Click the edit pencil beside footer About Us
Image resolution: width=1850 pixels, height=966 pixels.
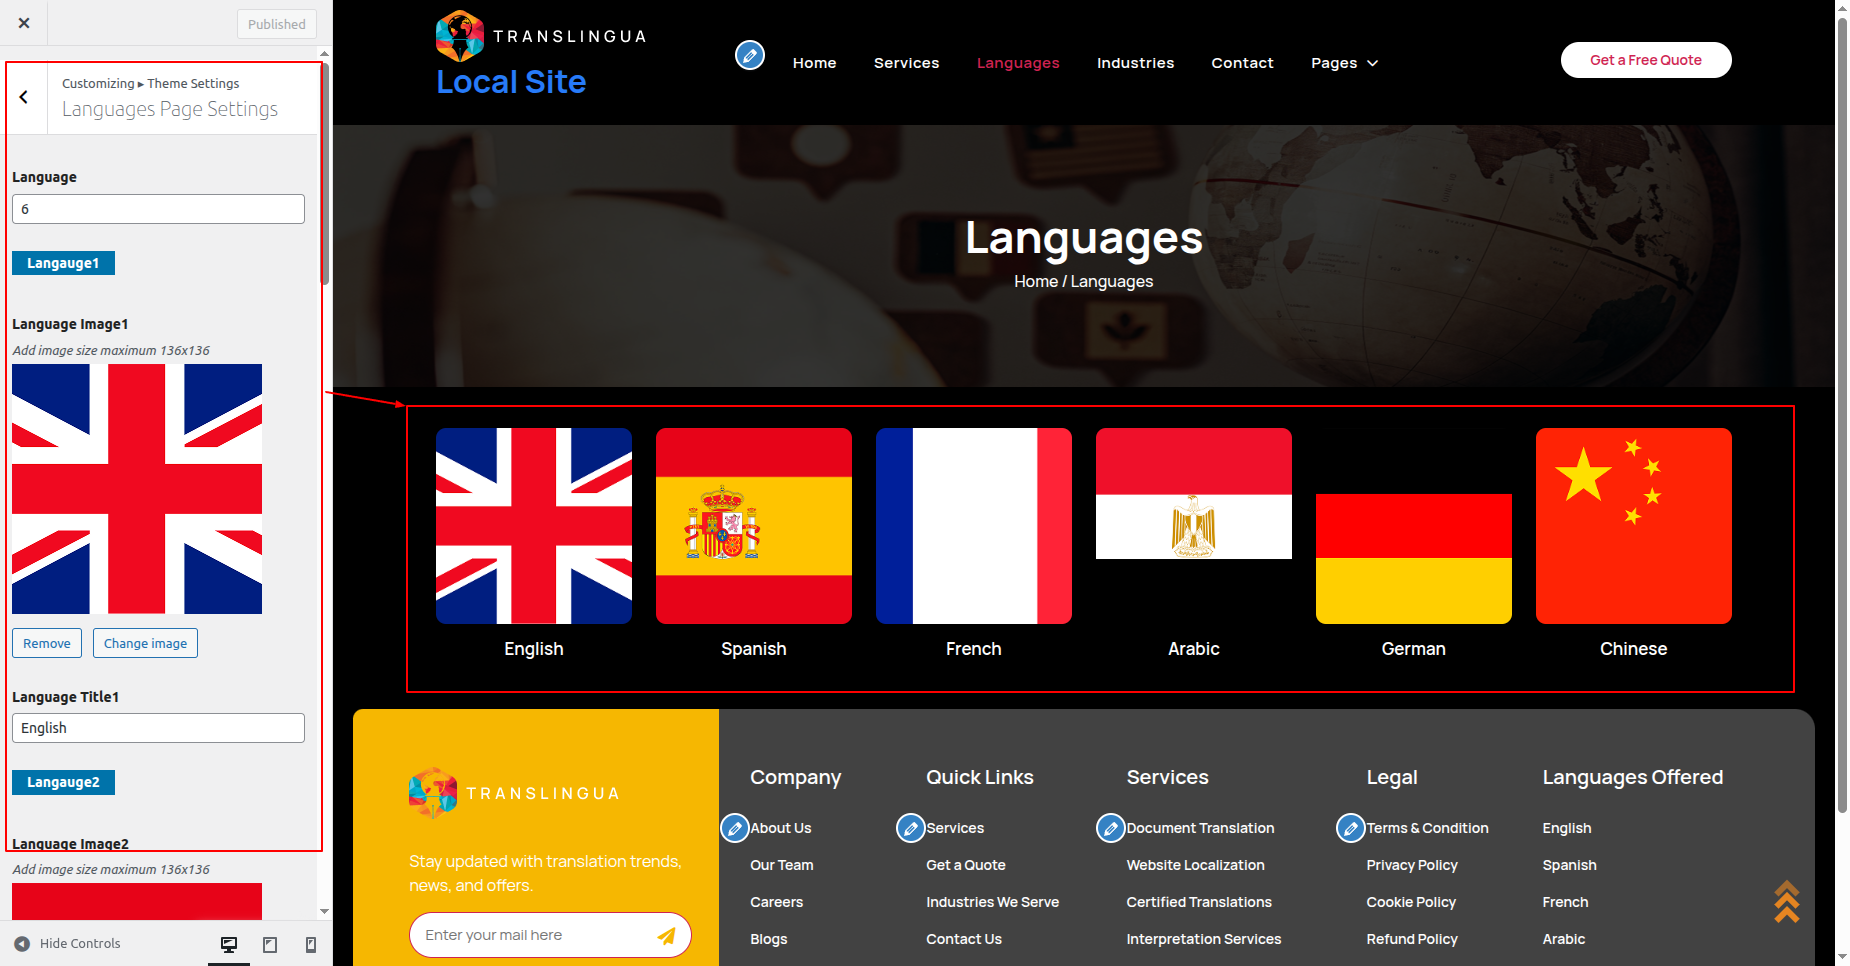pos(735,828)
